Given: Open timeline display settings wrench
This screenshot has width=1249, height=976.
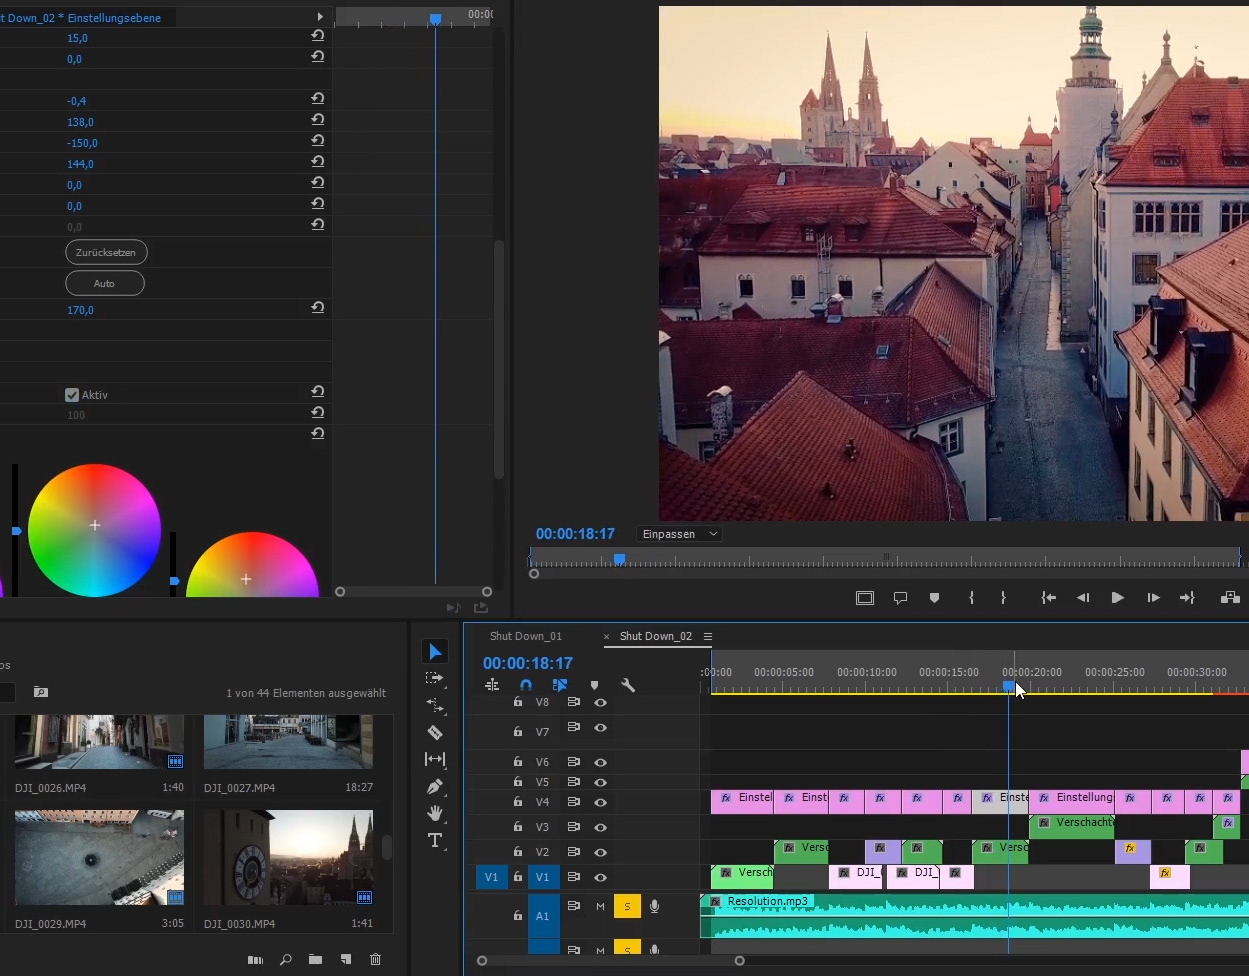Looking at the screenshot, I should (x=628, y=685).
